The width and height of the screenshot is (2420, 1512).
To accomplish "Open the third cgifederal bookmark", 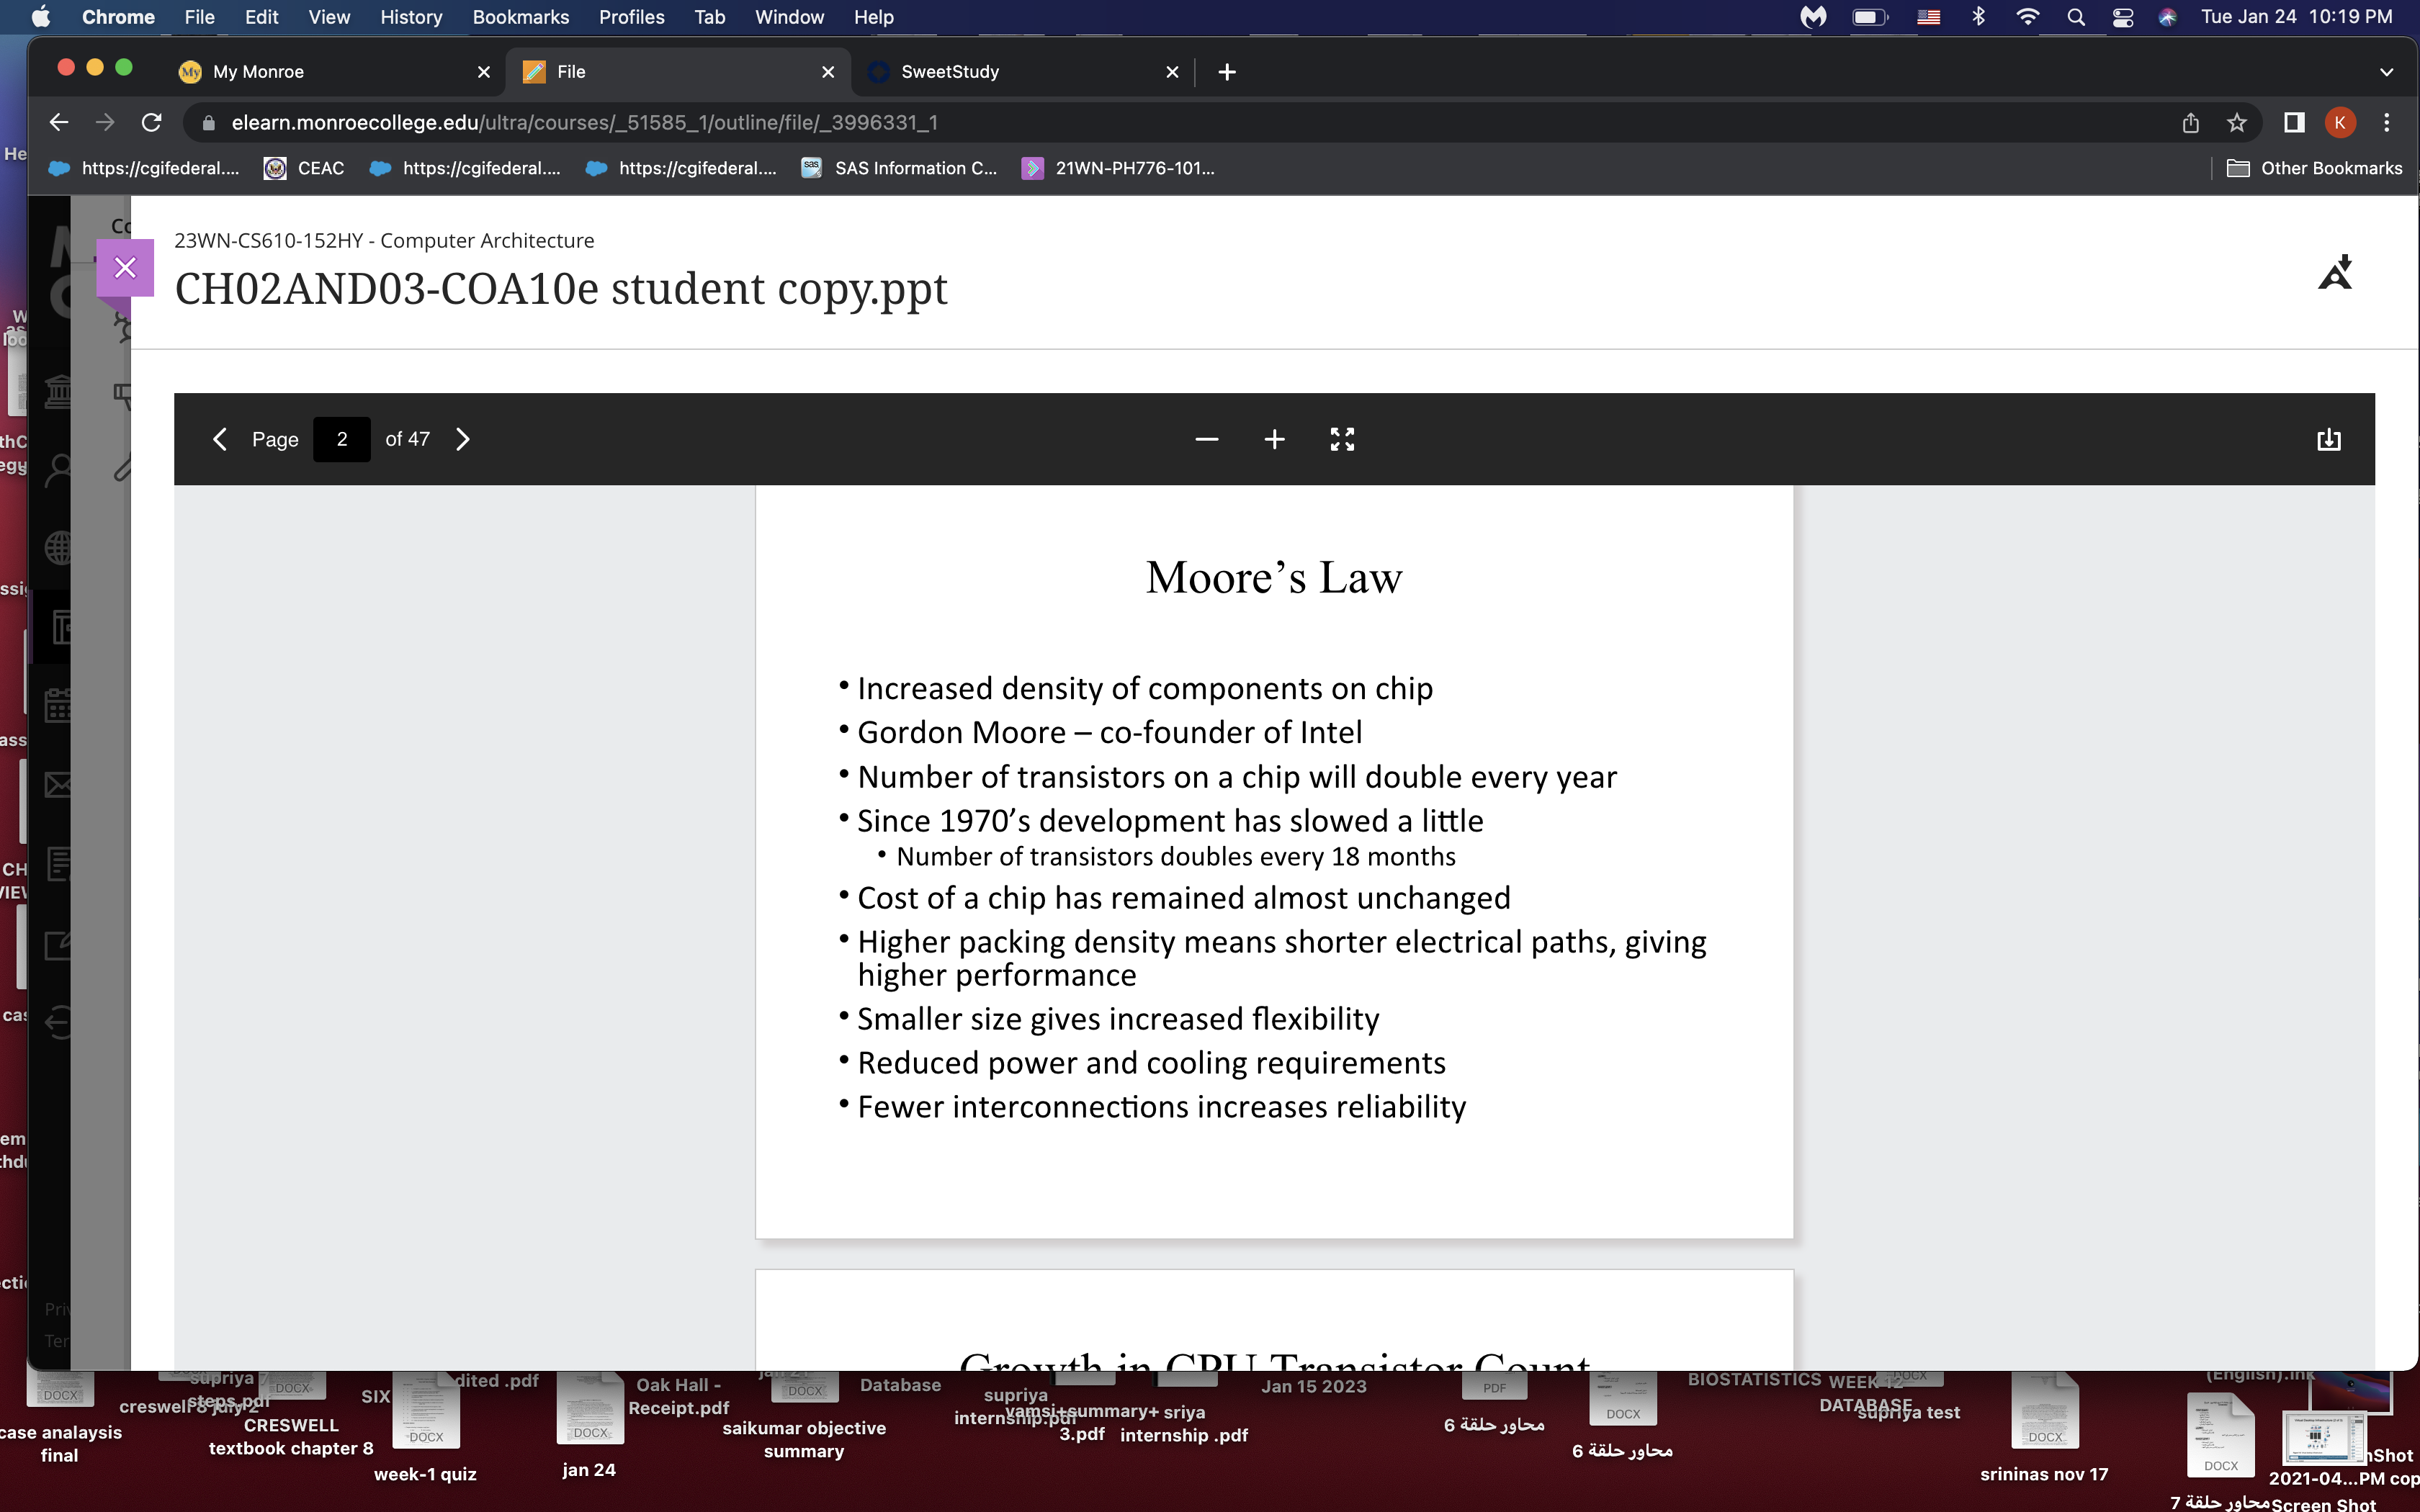I will point(681,168).
